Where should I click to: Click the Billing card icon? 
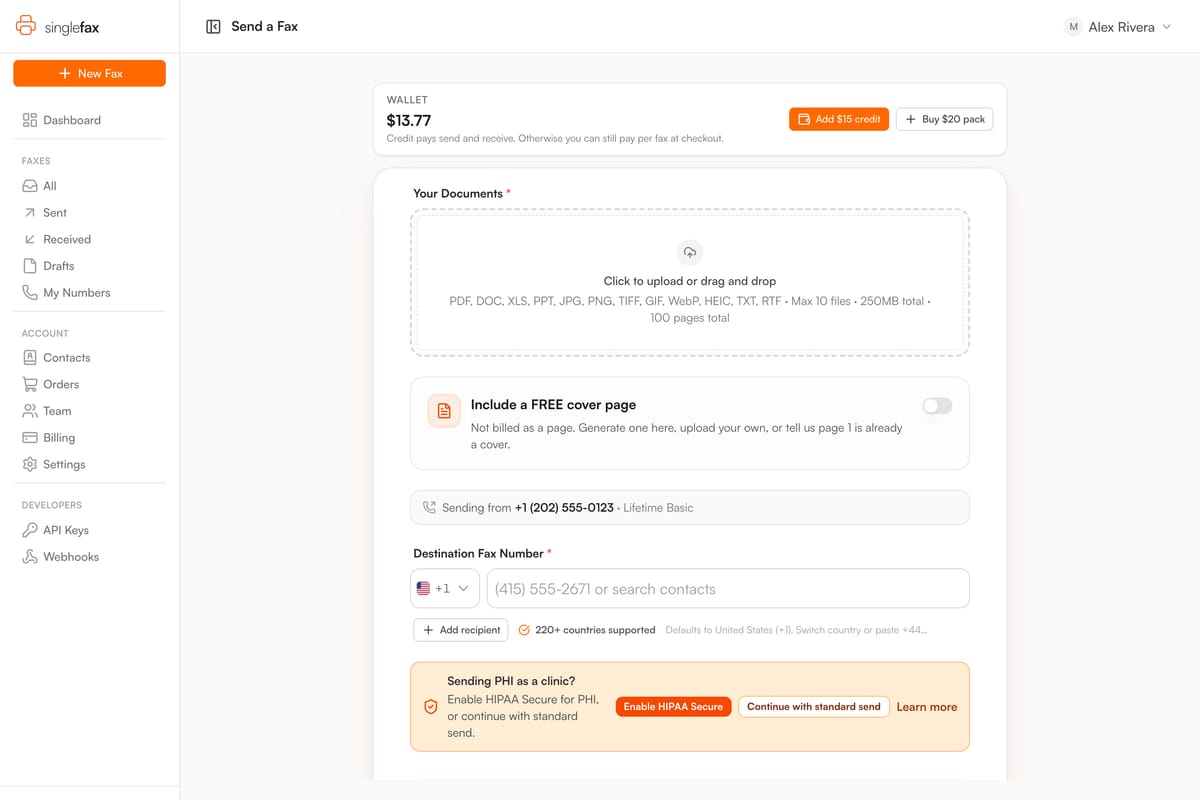30,438
